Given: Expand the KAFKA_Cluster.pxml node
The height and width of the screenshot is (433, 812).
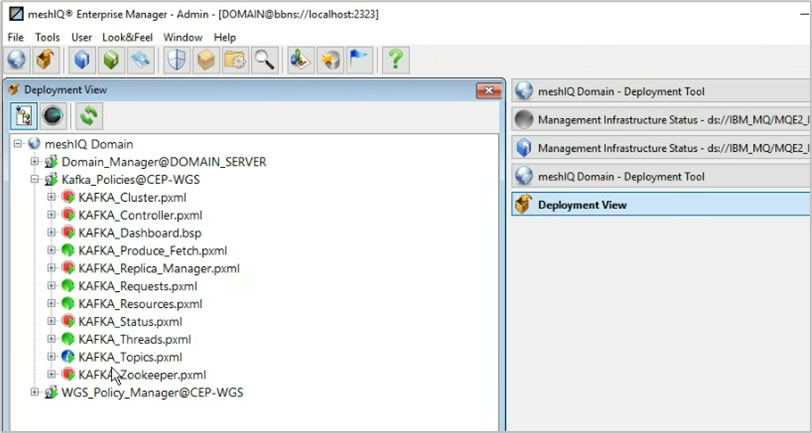Looking at the screenshot, I should [x=51, y=197].
